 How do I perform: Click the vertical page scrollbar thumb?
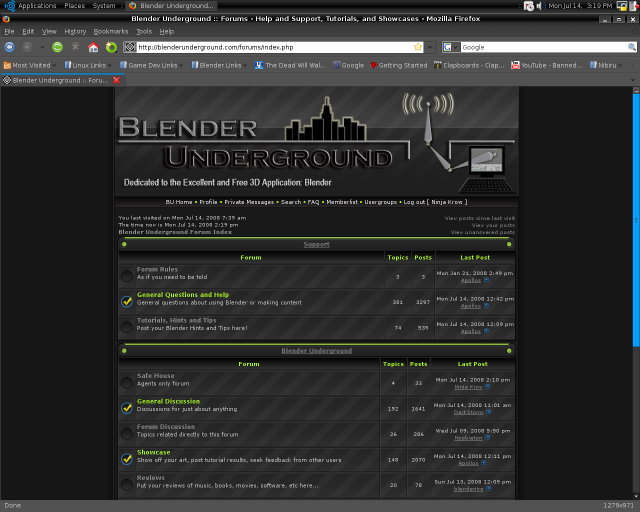pos(636,220)
